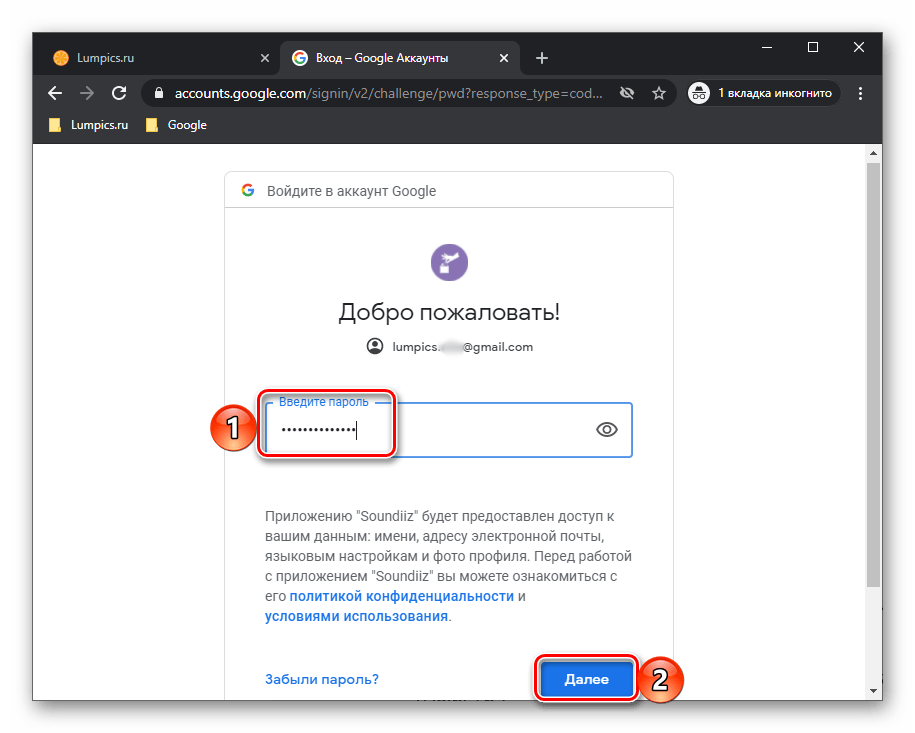Reload the page with refresh icon
Image resolution: width=915 pixels, height=733 pixels.
pyautogui.click(x=119, y=93)
